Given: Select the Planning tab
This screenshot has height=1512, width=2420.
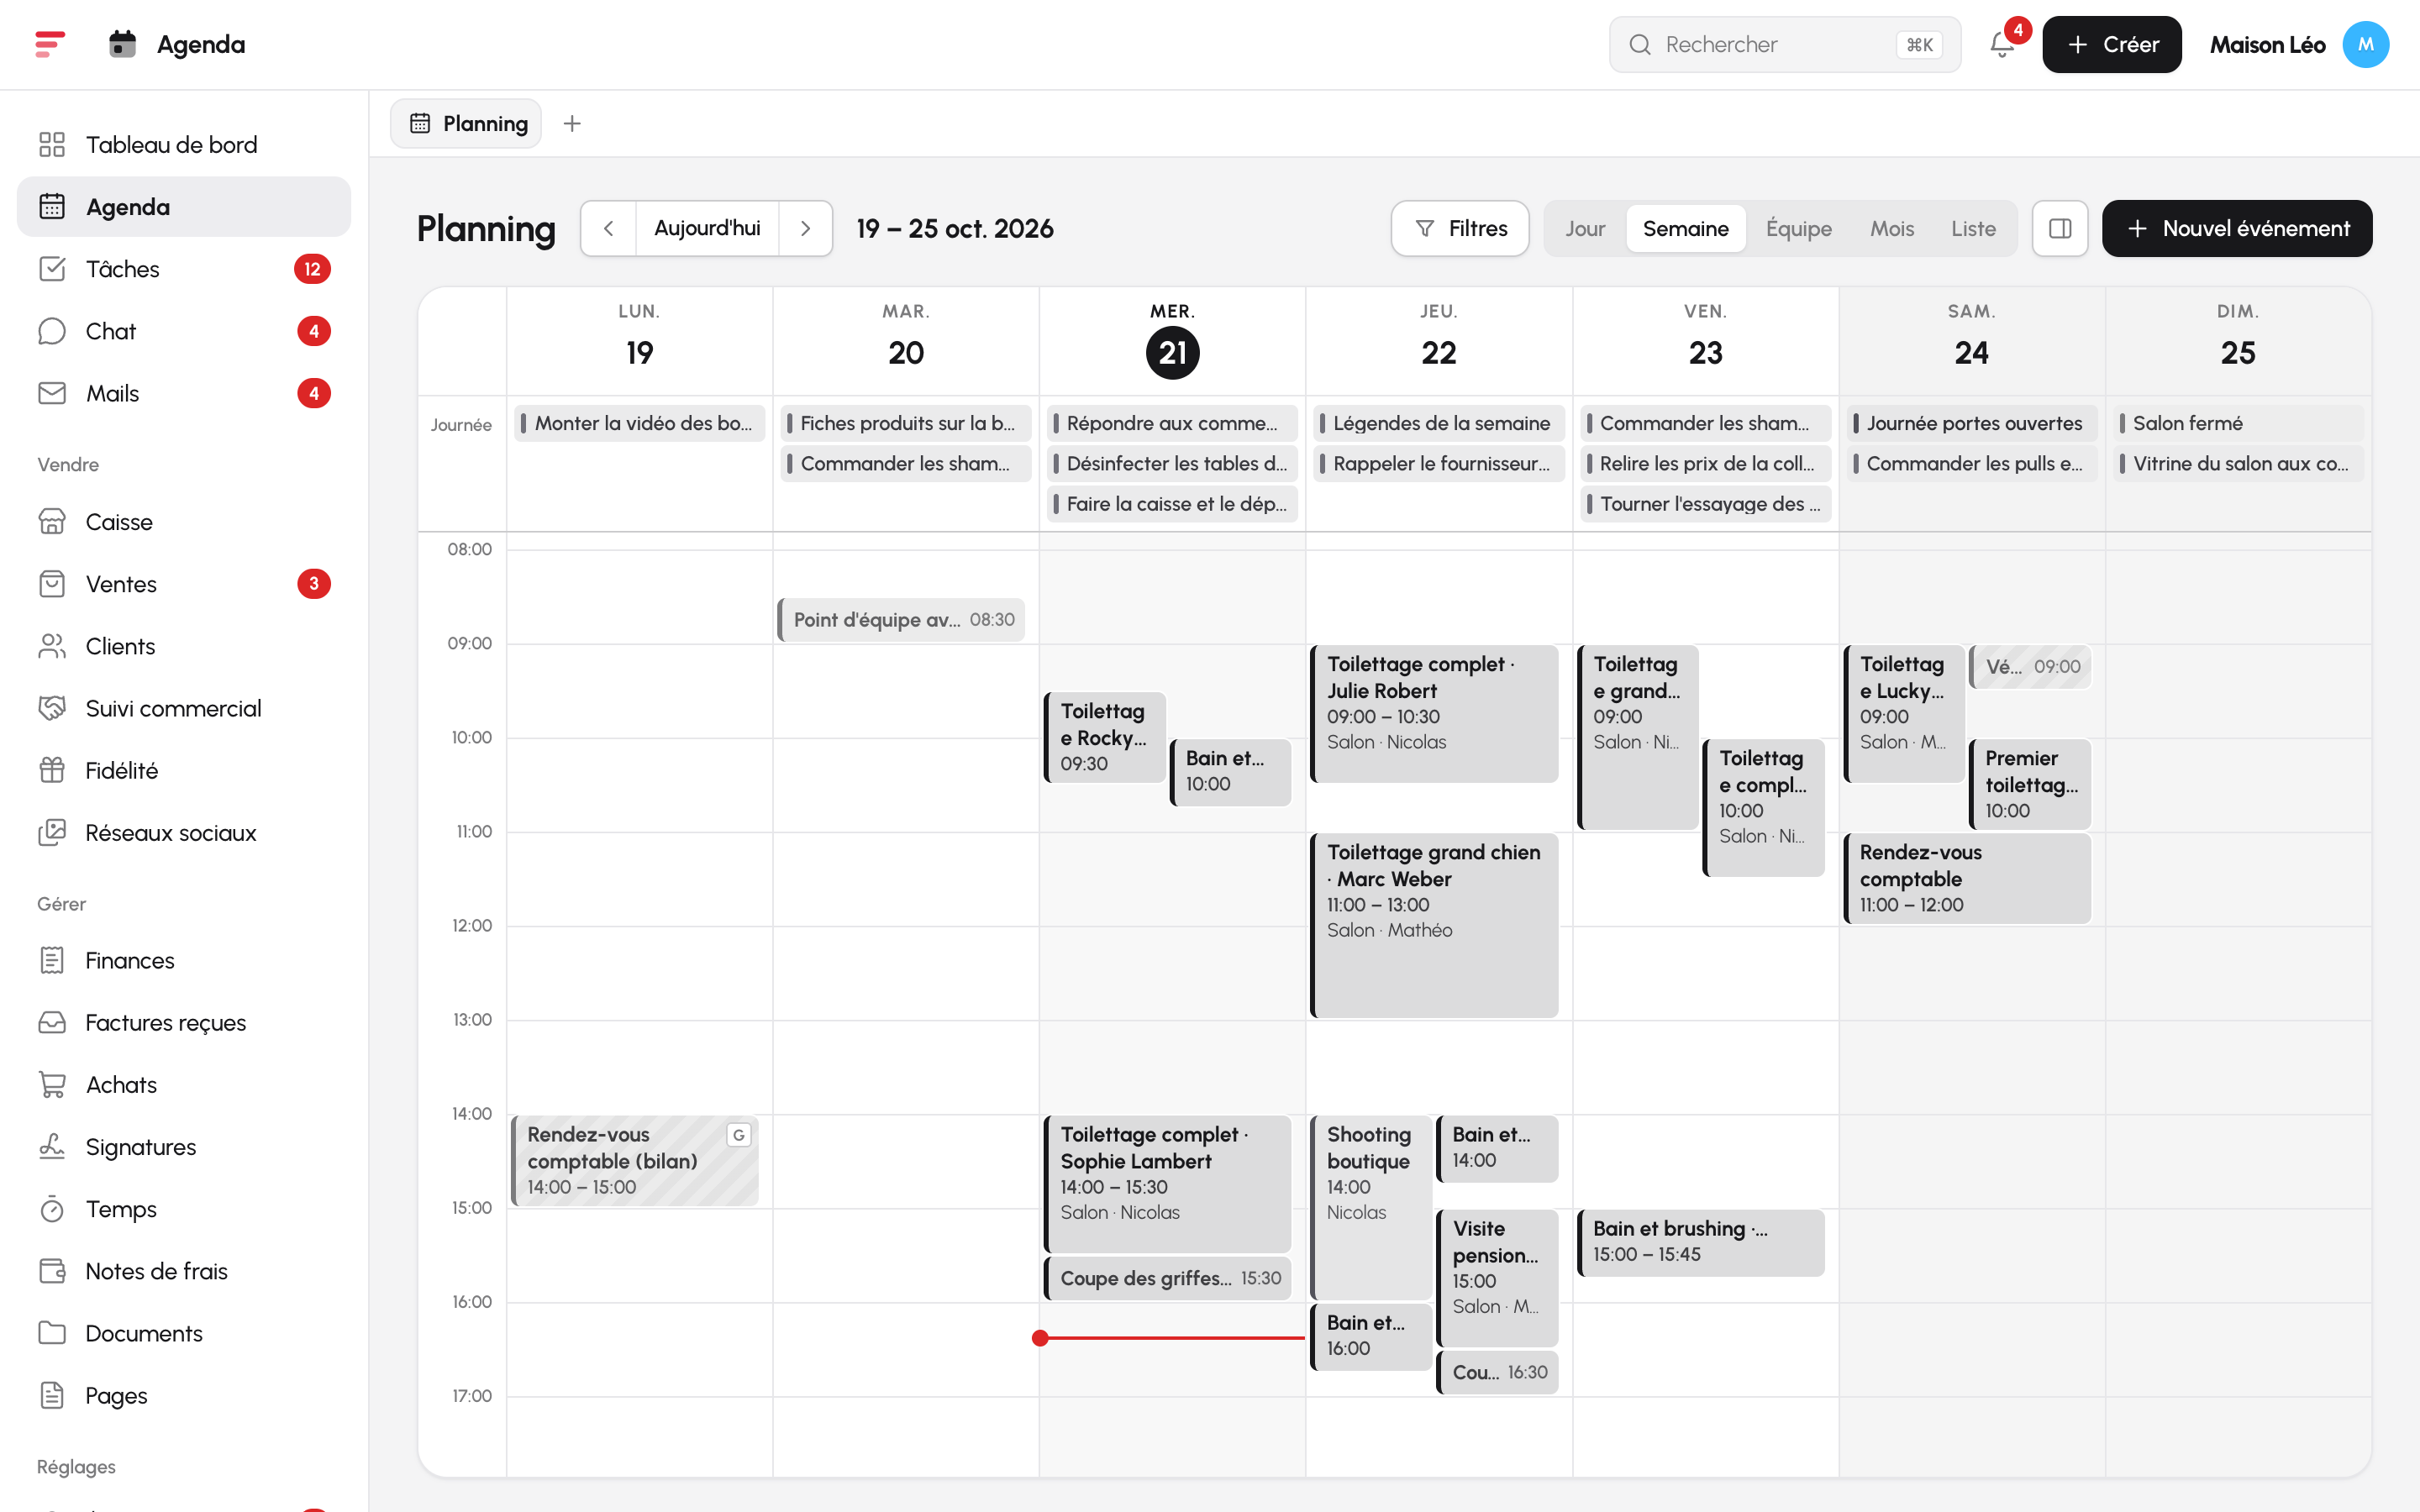Looking at the screenshot, I should (466, 123).
